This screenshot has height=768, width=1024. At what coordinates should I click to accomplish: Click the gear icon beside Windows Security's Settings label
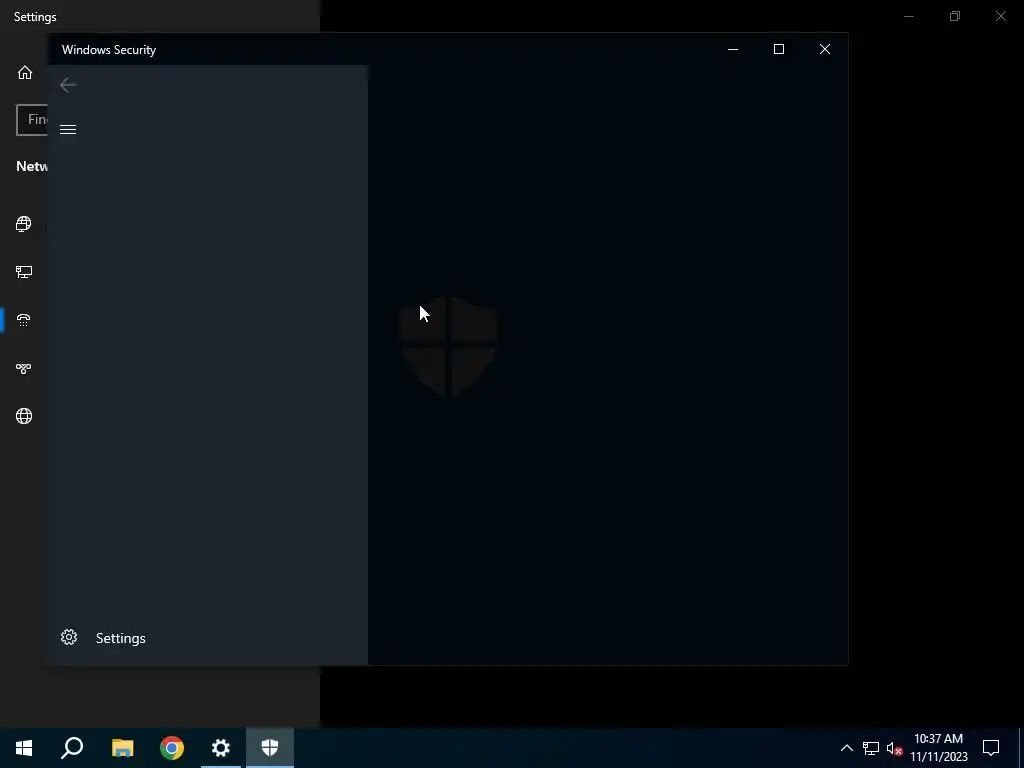[69, 637]
